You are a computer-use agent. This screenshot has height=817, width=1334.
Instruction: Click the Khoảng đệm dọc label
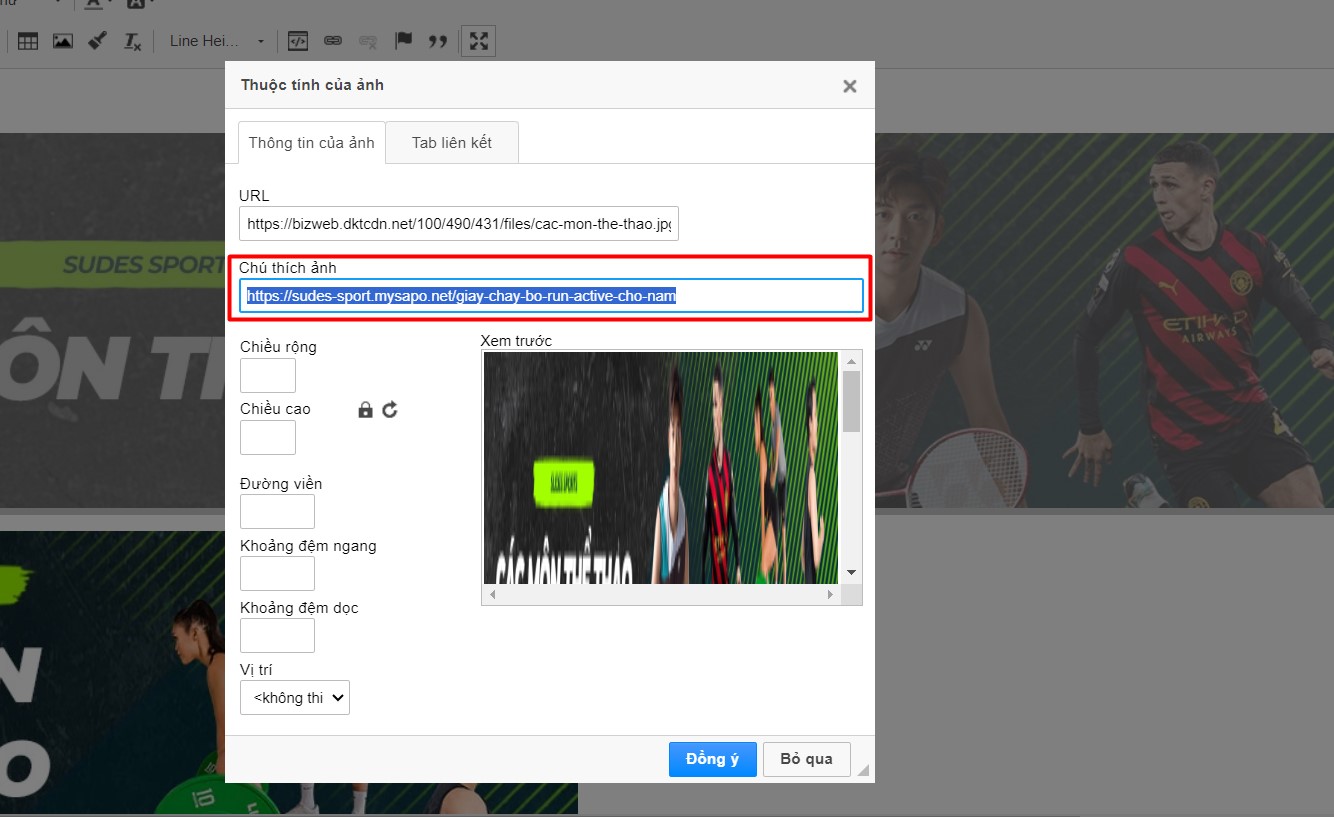click(x=299, y=608)
